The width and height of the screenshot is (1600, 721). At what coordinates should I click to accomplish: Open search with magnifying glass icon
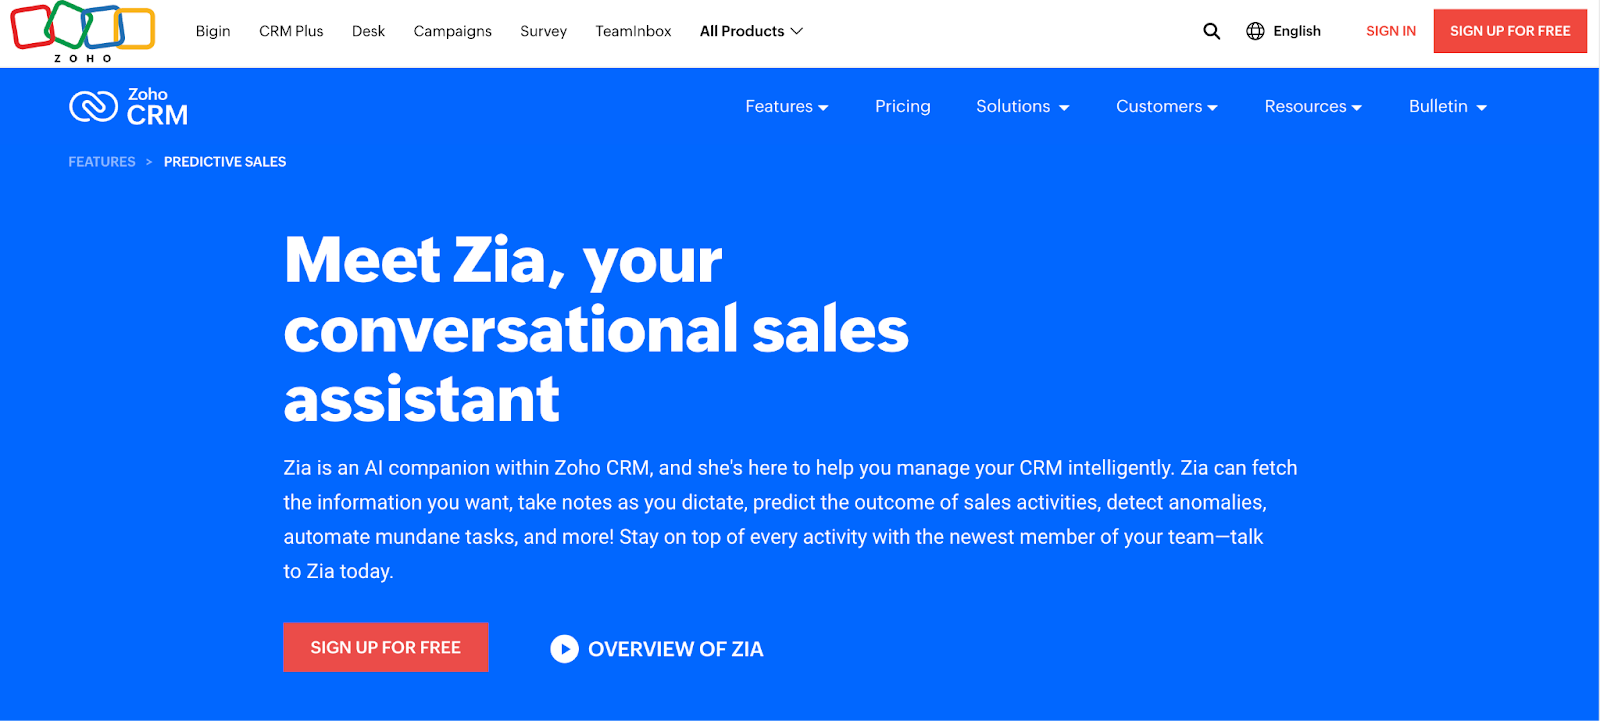1211,31
